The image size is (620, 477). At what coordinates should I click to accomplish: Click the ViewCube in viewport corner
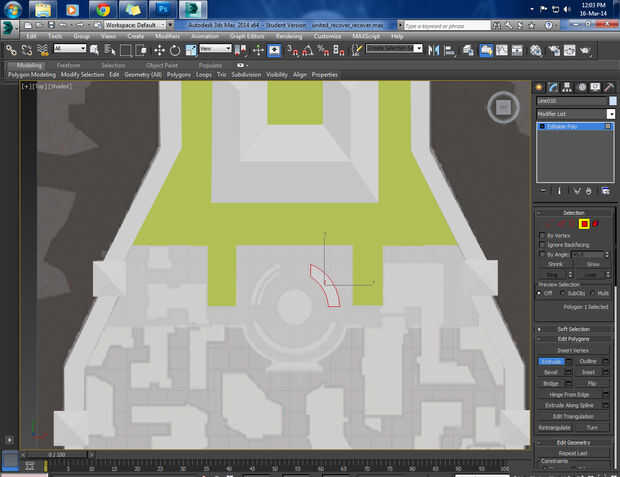503,107
